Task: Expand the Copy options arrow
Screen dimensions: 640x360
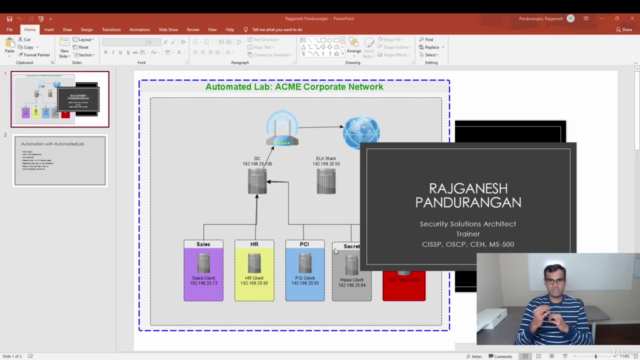Action: tap(38, 47)
